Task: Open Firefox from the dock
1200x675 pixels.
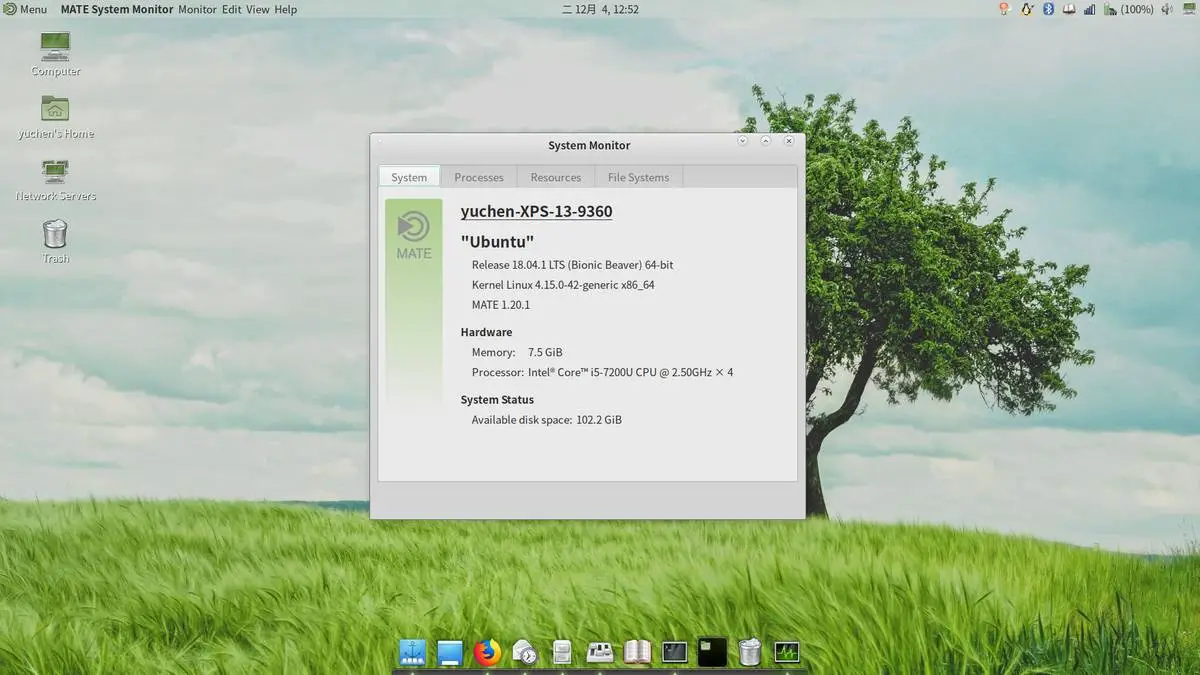Action: (x=487, y=653)
